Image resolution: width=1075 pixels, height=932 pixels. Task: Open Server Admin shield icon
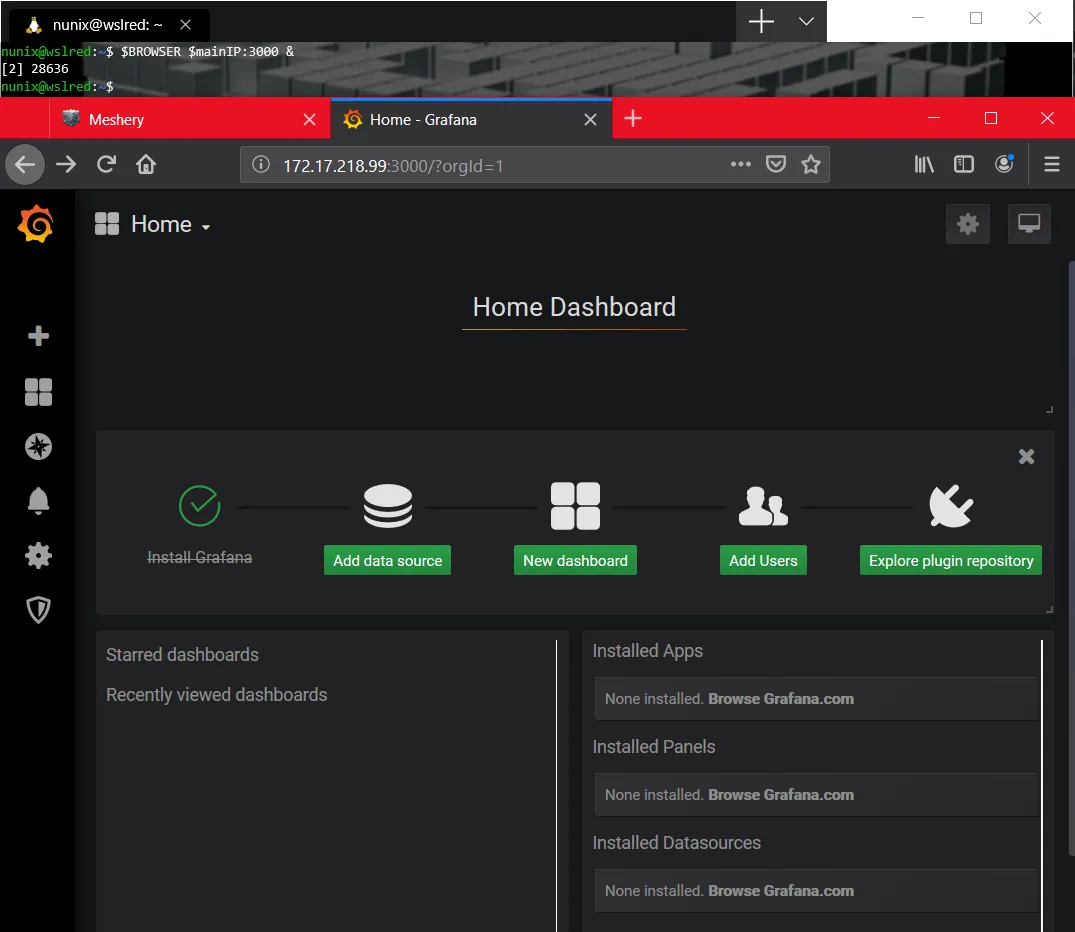(38, 610)
